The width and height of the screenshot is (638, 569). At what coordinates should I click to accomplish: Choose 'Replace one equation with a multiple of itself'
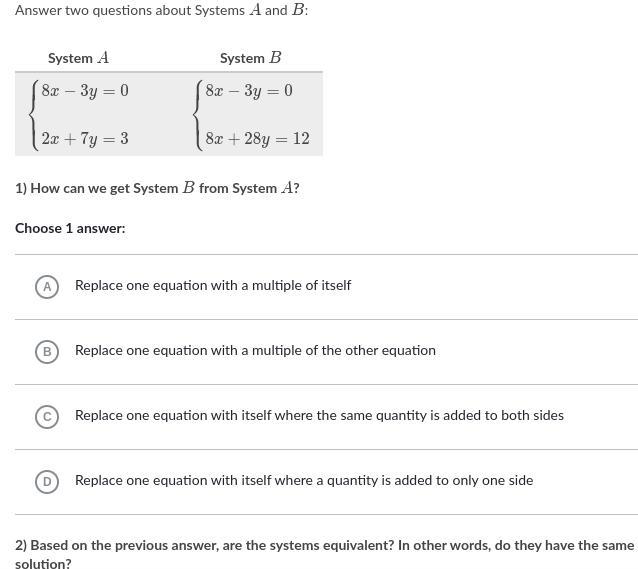pyautogui.click(x=212, y=286)
